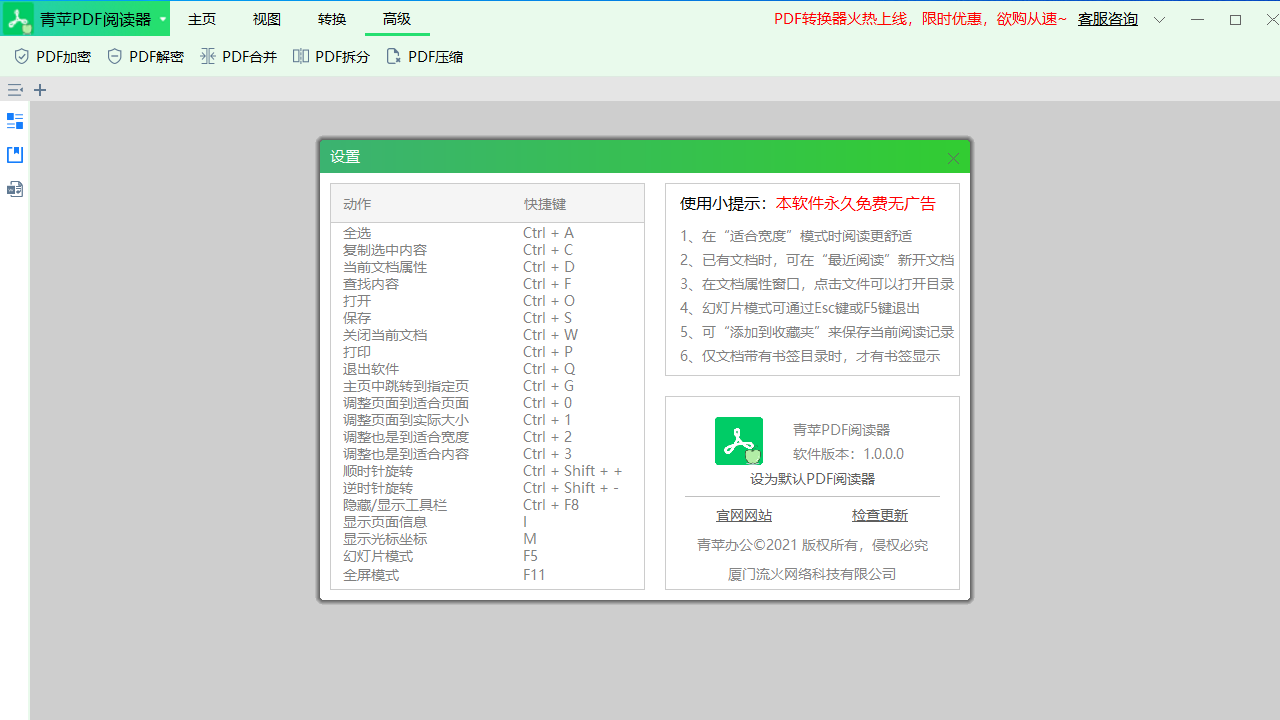Close the 设置 dialog with its X
Image resolution: width=1280 pixels, height=720 pixels.
point(952,157)
